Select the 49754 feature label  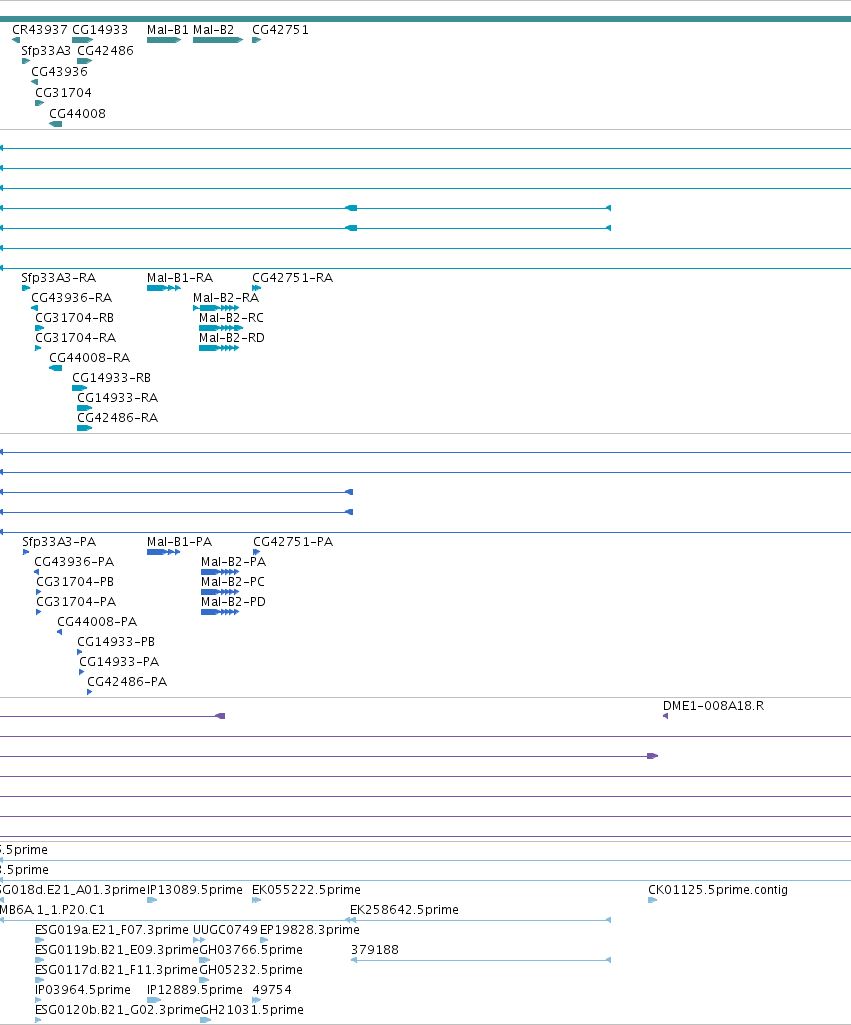272,990
